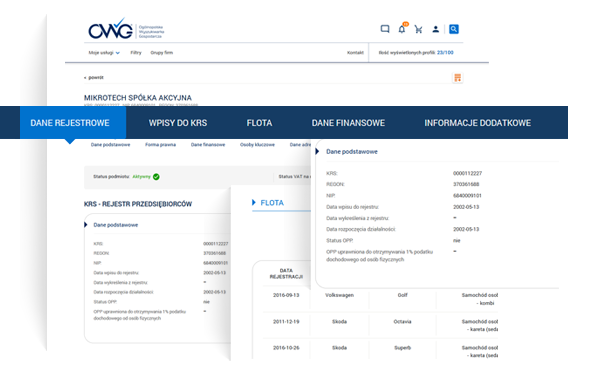Expand the Moje usługi dropdown
Screen dimensions: 605x373
[x=104, y=53]
